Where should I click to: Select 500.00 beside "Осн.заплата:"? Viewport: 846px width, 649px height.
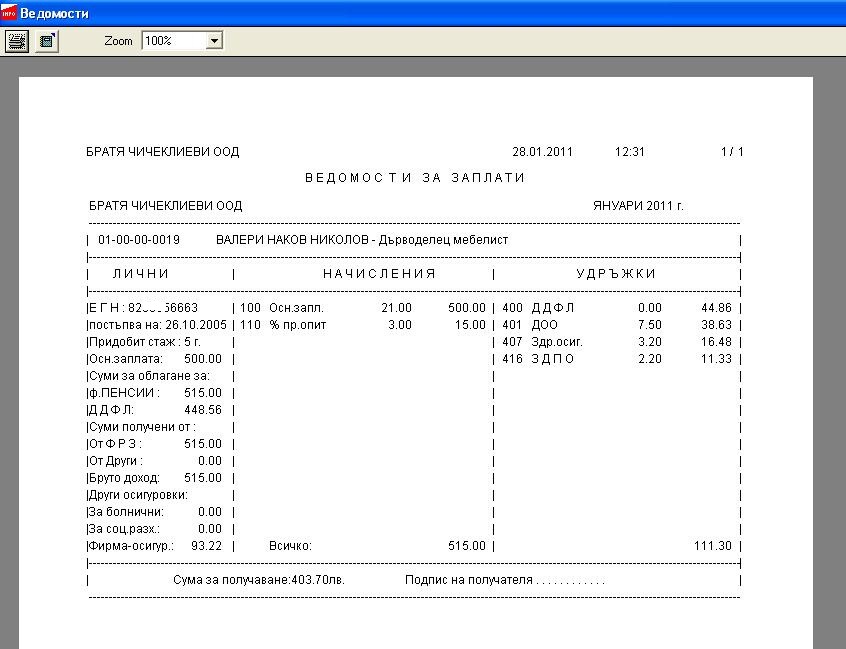click(203, 359)
